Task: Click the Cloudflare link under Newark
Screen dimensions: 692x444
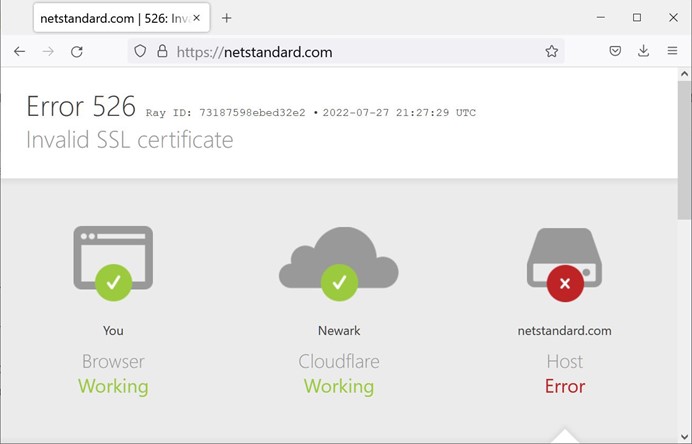Action: click(x=339, y=361)
